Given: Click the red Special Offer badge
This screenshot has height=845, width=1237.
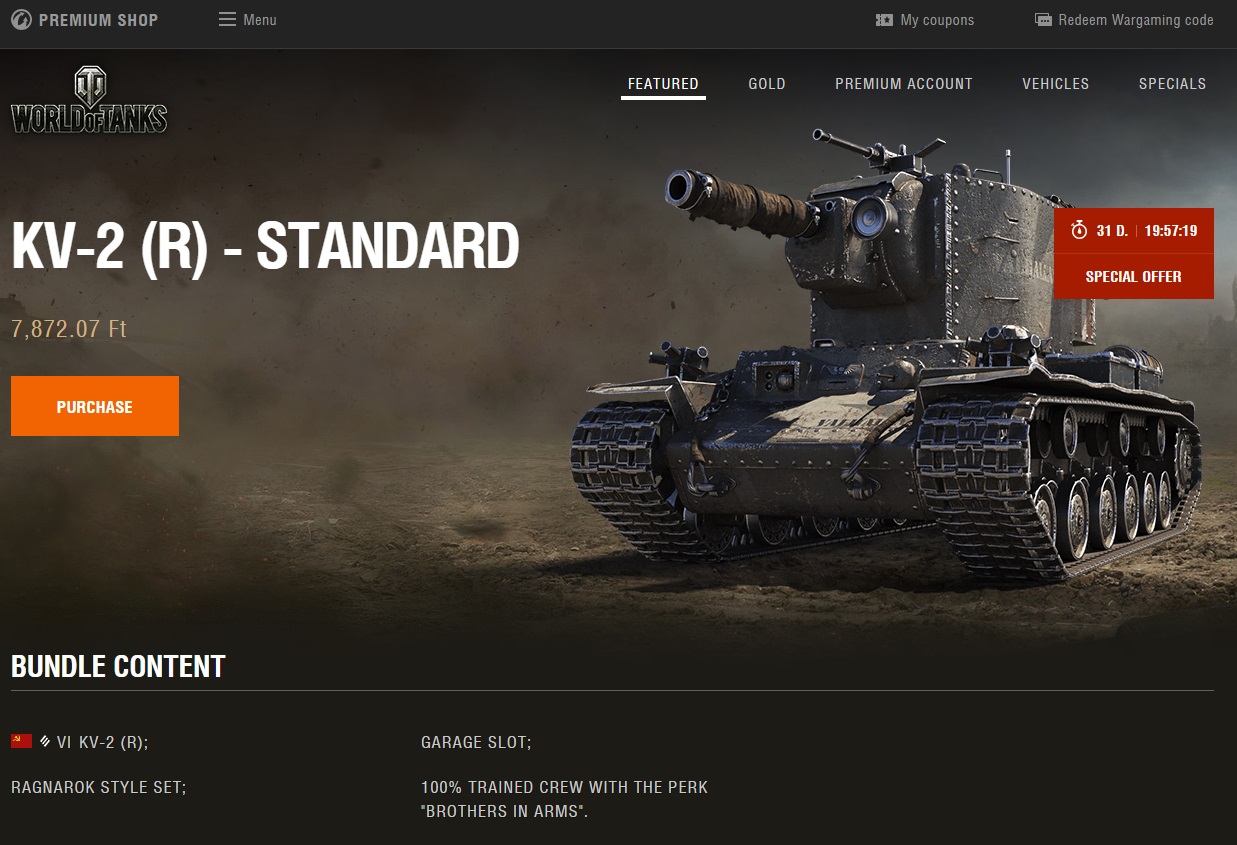Looking at the screenshot, I should (1134, 276).
